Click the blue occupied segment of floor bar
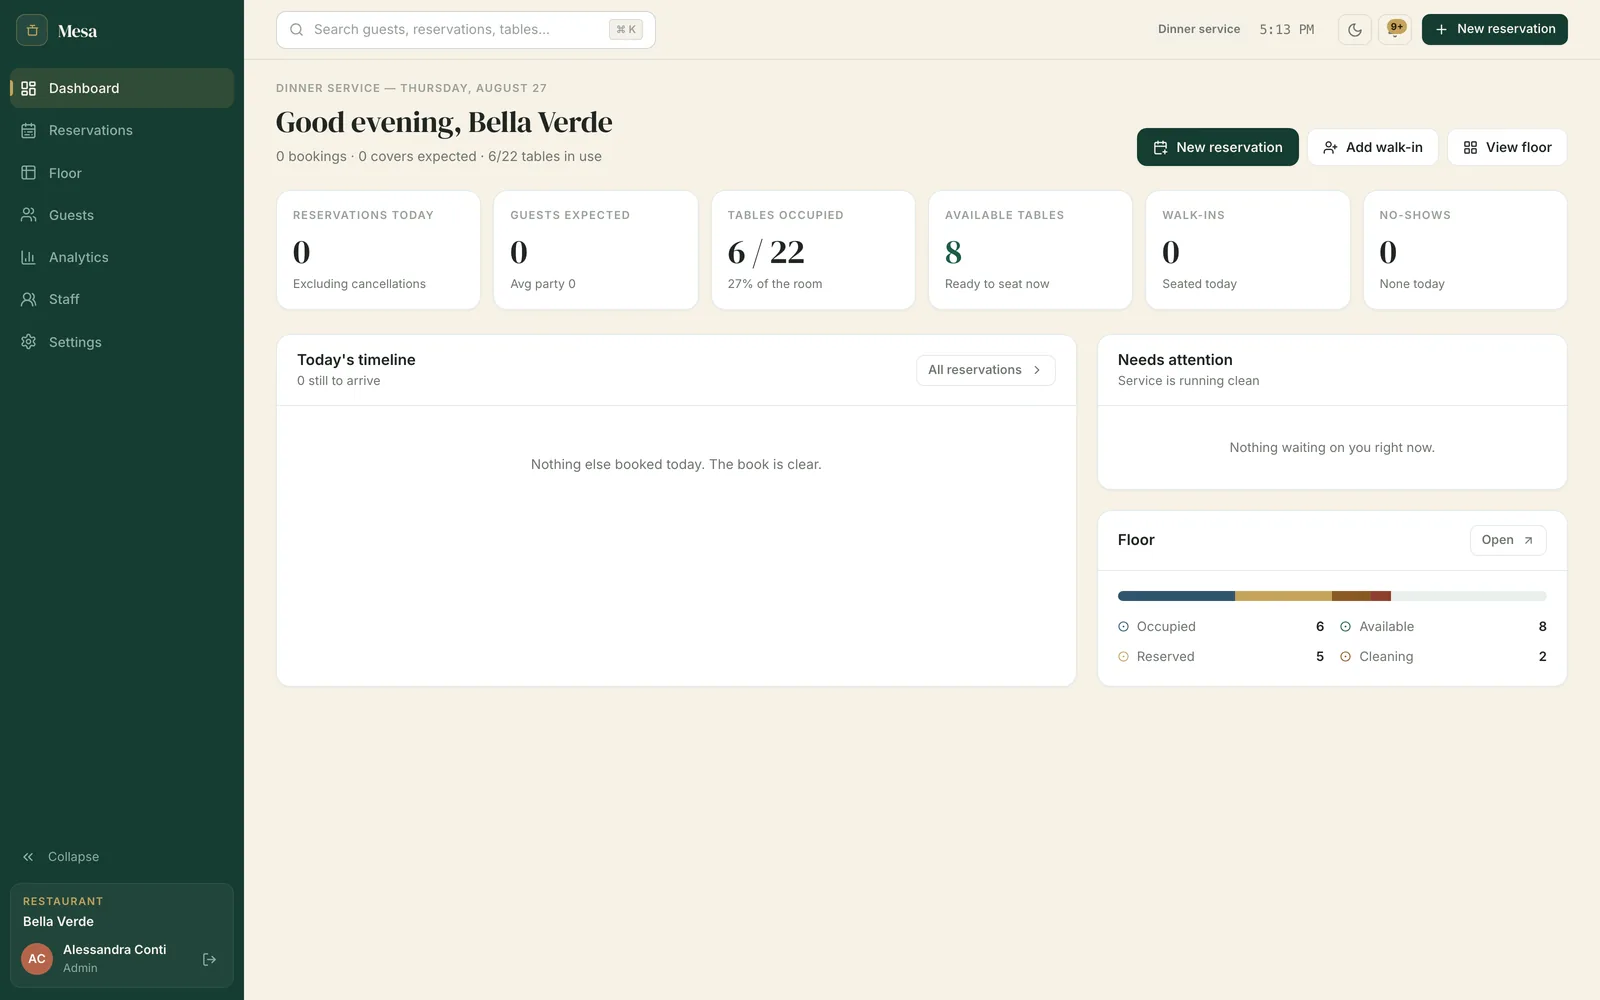Screen dimensions: 1600x1000 pyautogui.click(x=1176, y=596)
